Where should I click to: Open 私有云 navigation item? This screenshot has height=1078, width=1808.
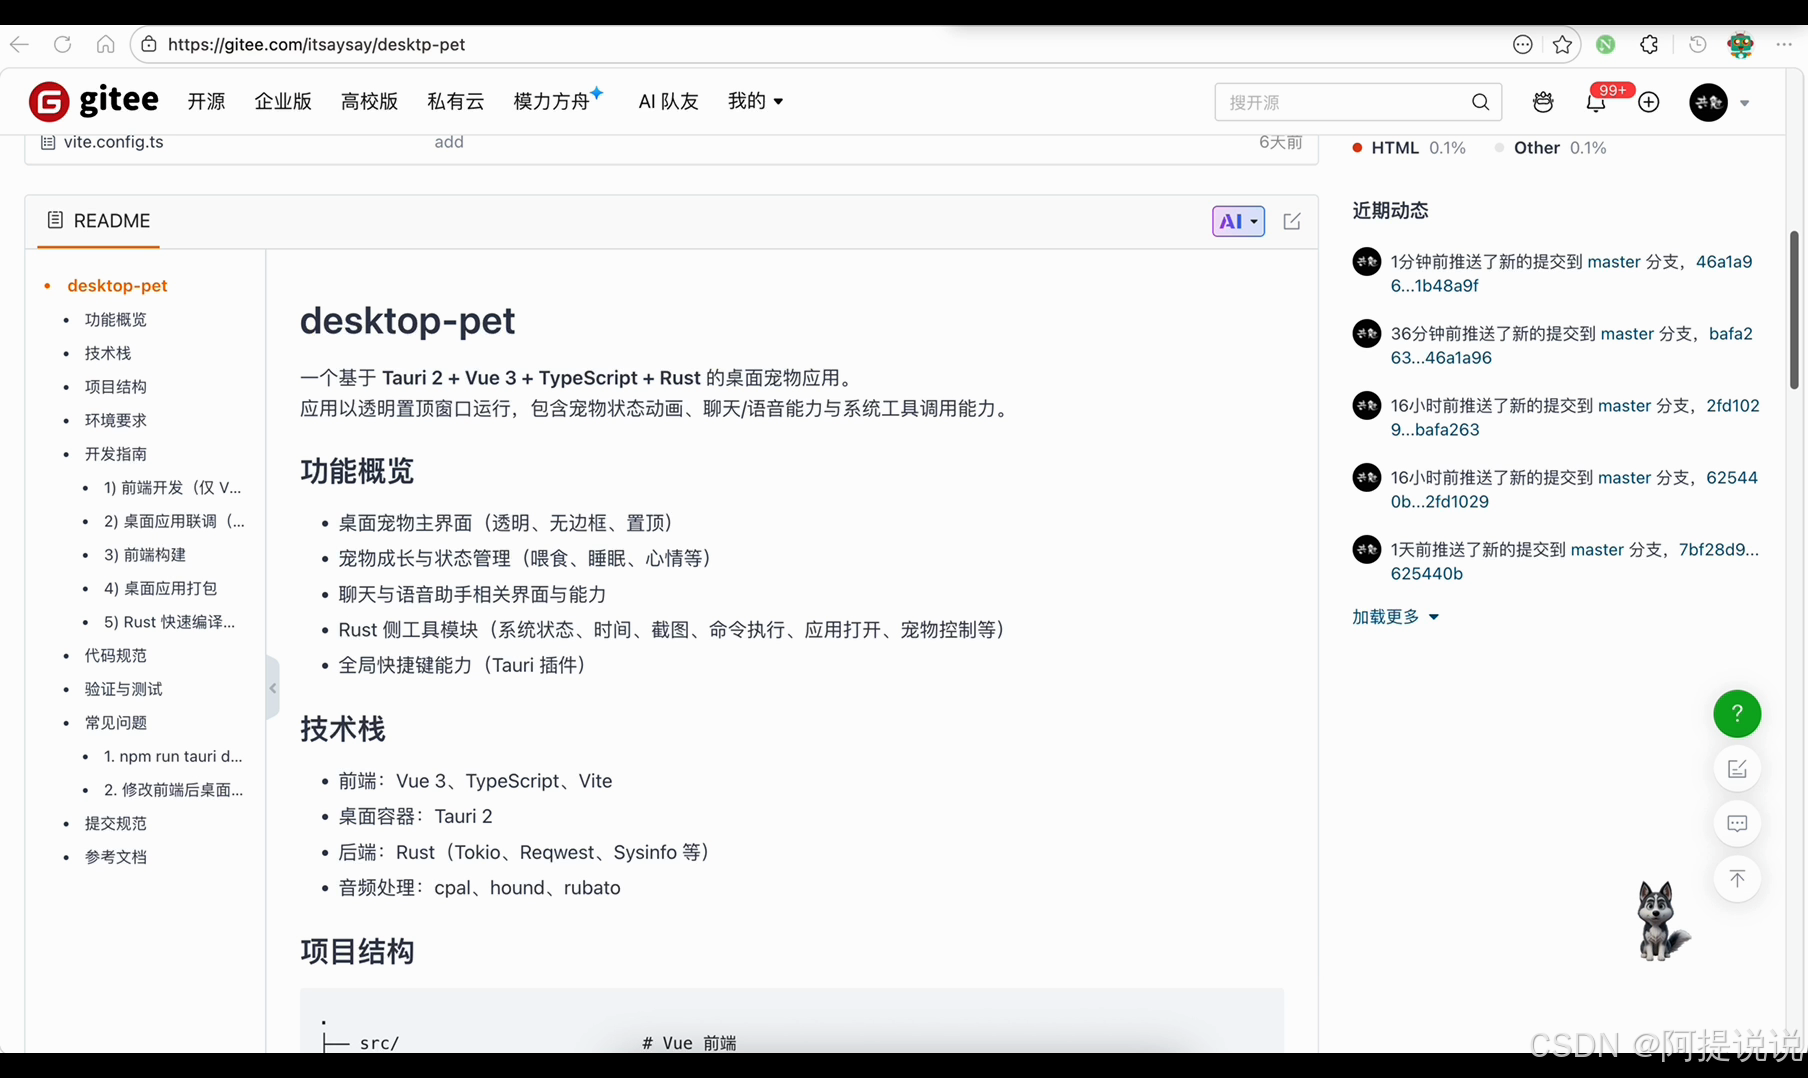pos(455,101)
